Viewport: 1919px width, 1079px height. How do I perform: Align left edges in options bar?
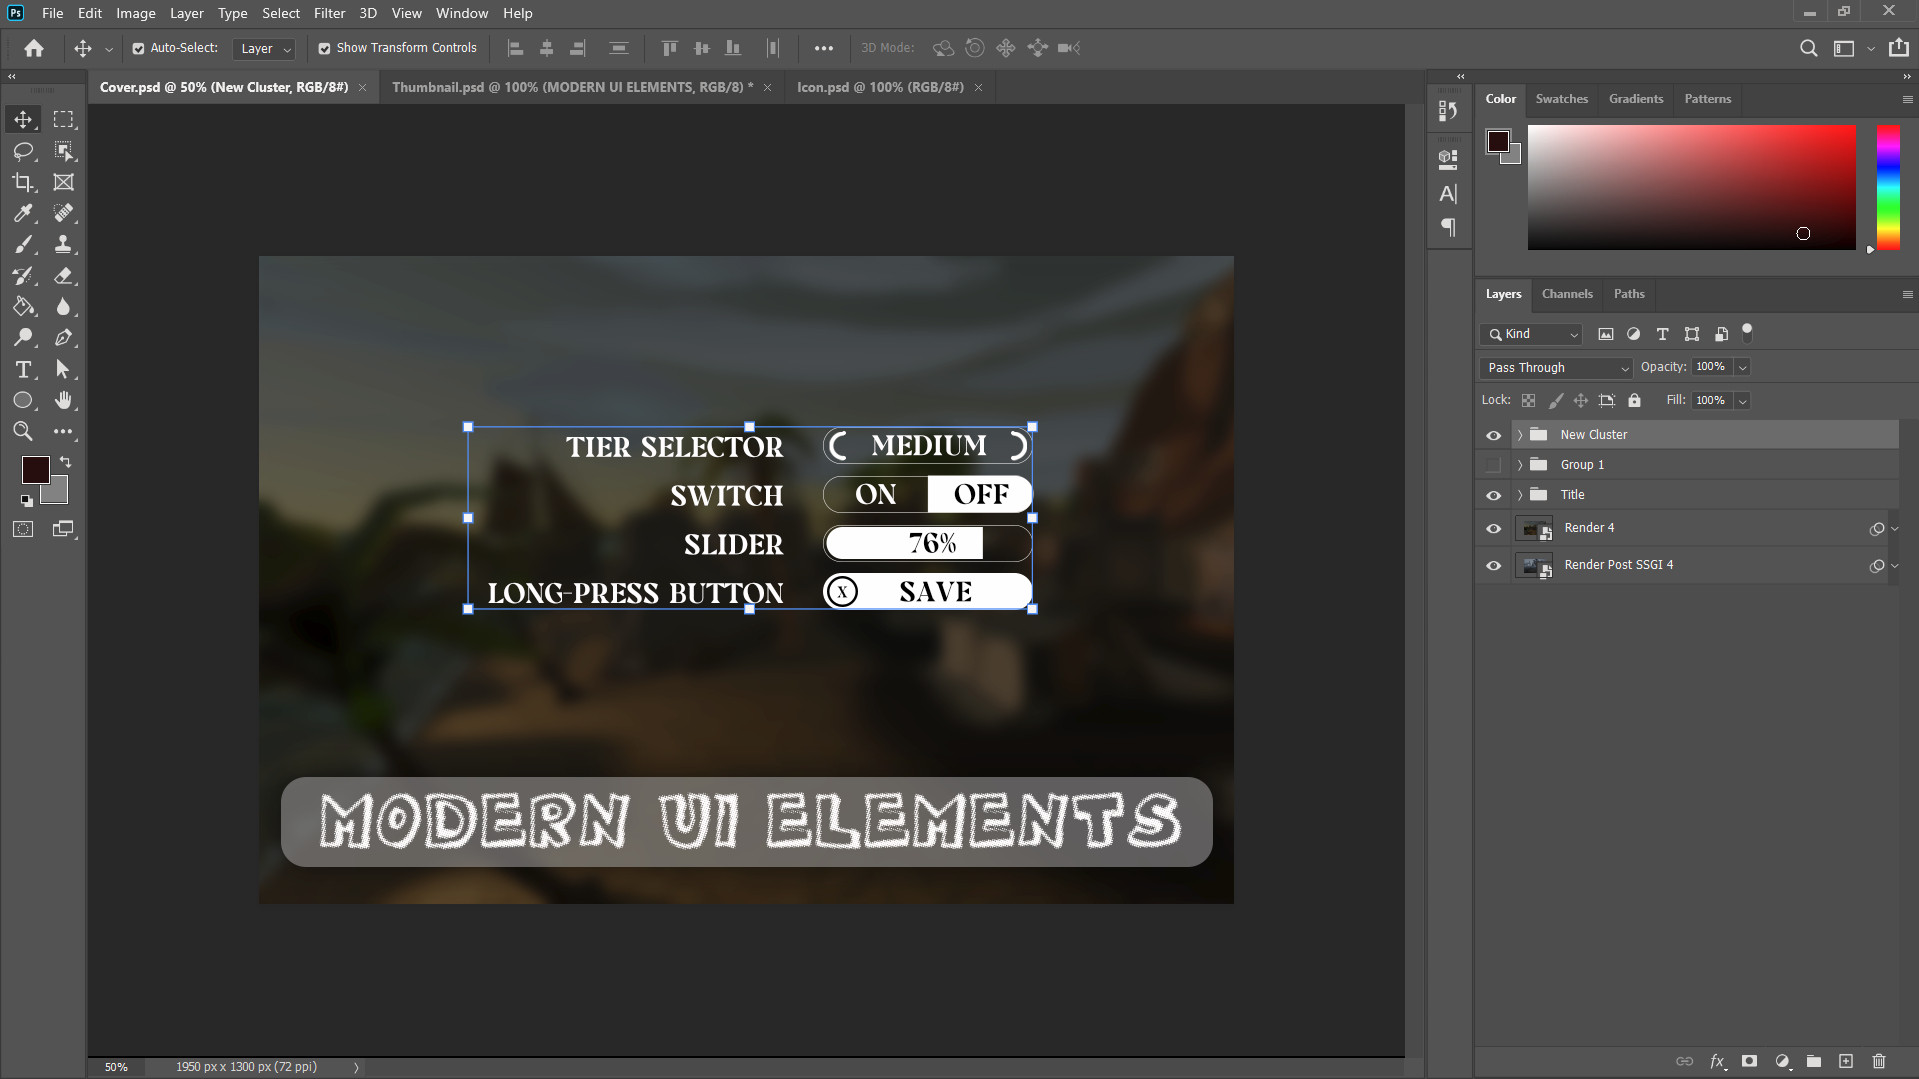(x=516, y=48)
